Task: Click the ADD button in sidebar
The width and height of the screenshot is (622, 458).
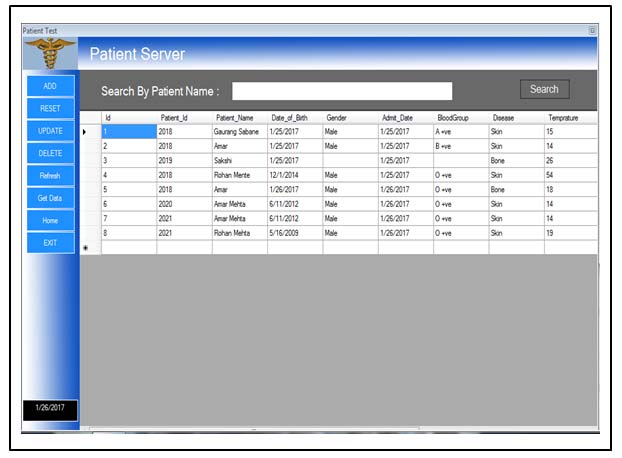Action: click(x=50, y=86)
